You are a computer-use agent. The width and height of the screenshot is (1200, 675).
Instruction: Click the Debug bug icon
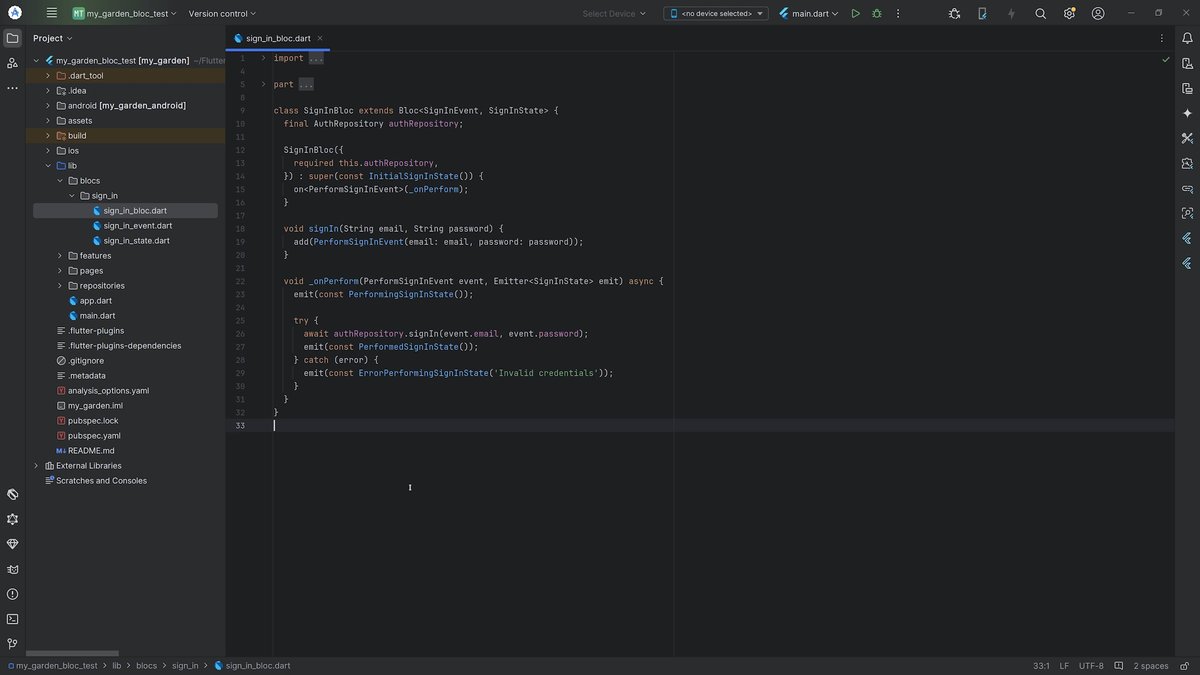coord(877,14)
